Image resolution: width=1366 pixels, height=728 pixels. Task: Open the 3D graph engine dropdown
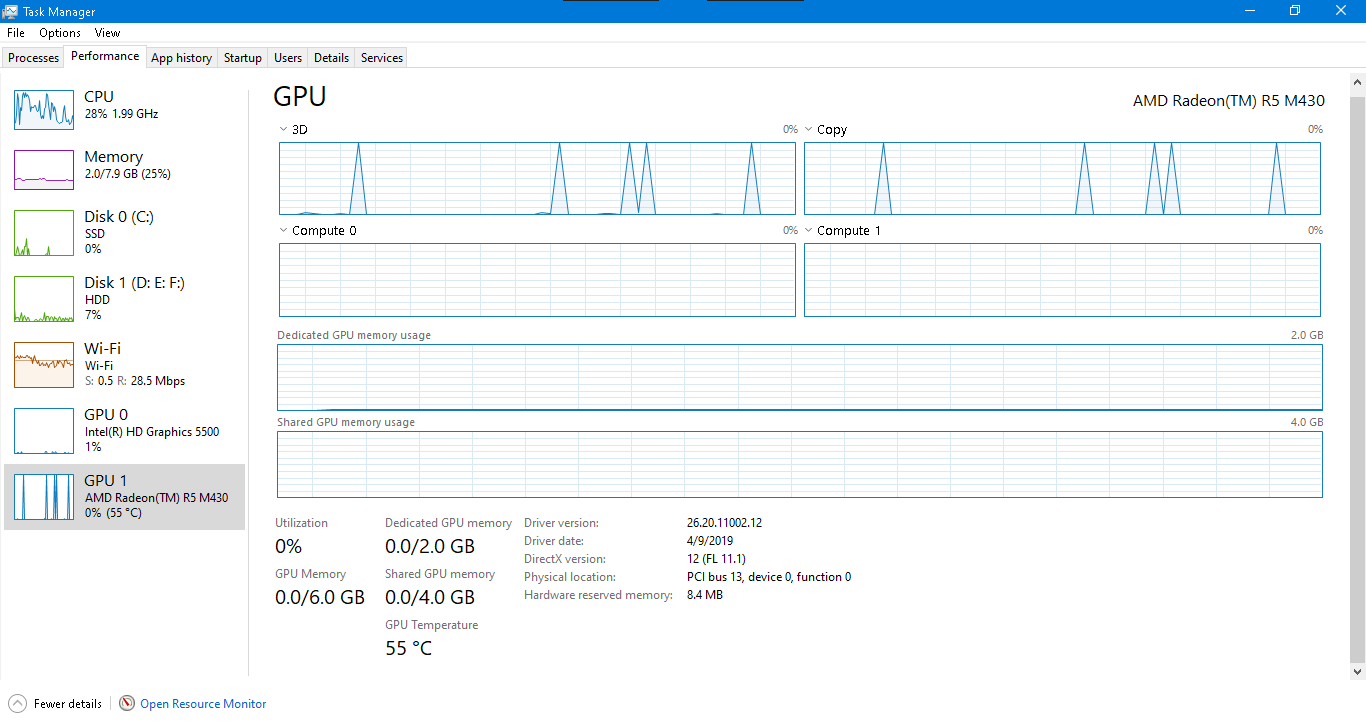pyautogui.click(x=283, y=129)
